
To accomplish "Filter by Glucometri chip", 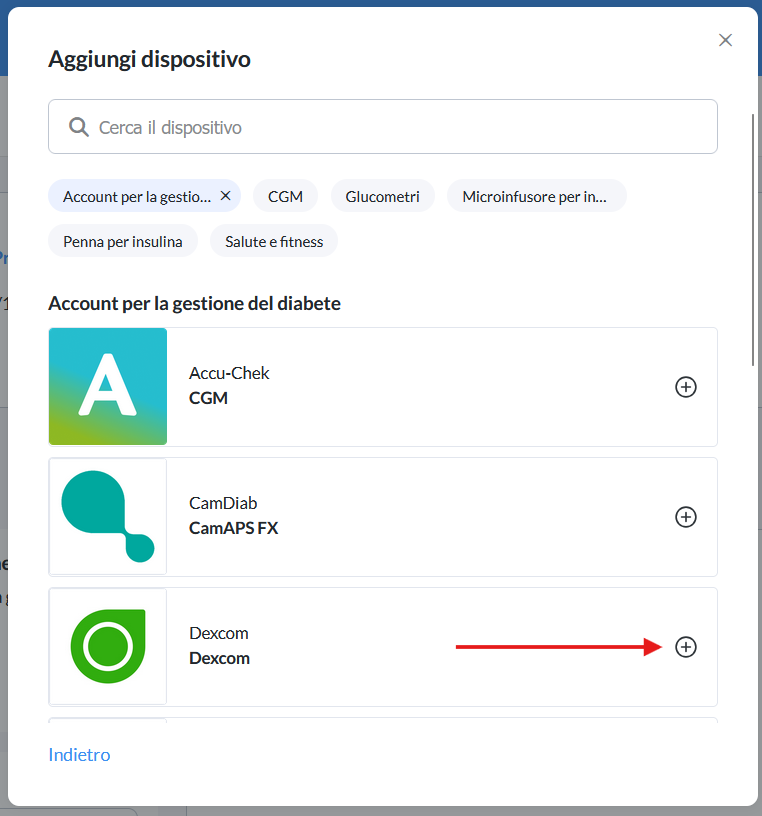I will pos(383,196).
